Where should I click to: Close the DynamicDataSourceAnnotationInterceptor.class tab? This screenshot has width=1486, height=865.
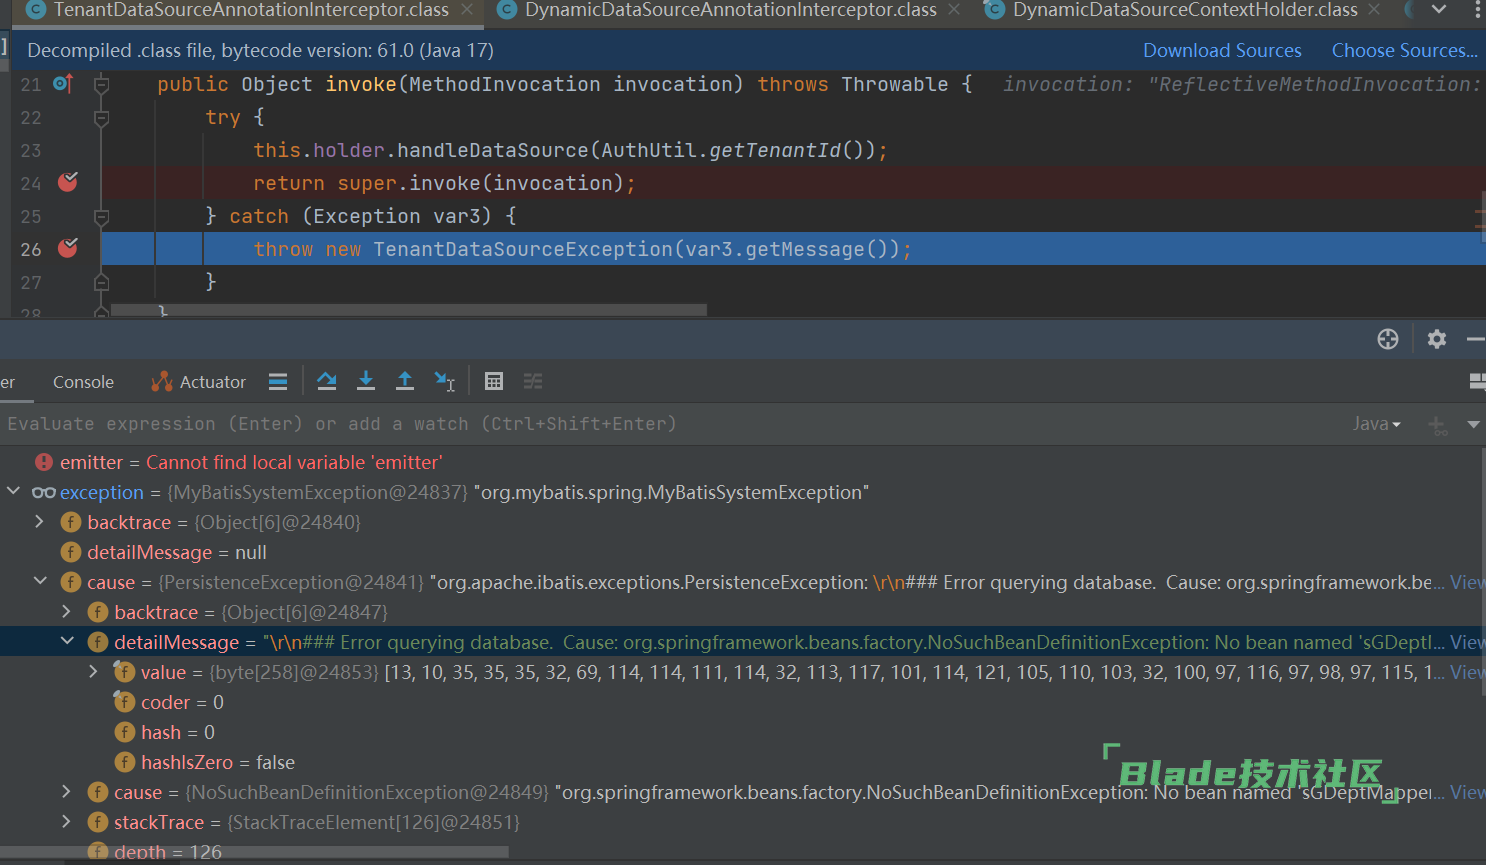[954, 10]
